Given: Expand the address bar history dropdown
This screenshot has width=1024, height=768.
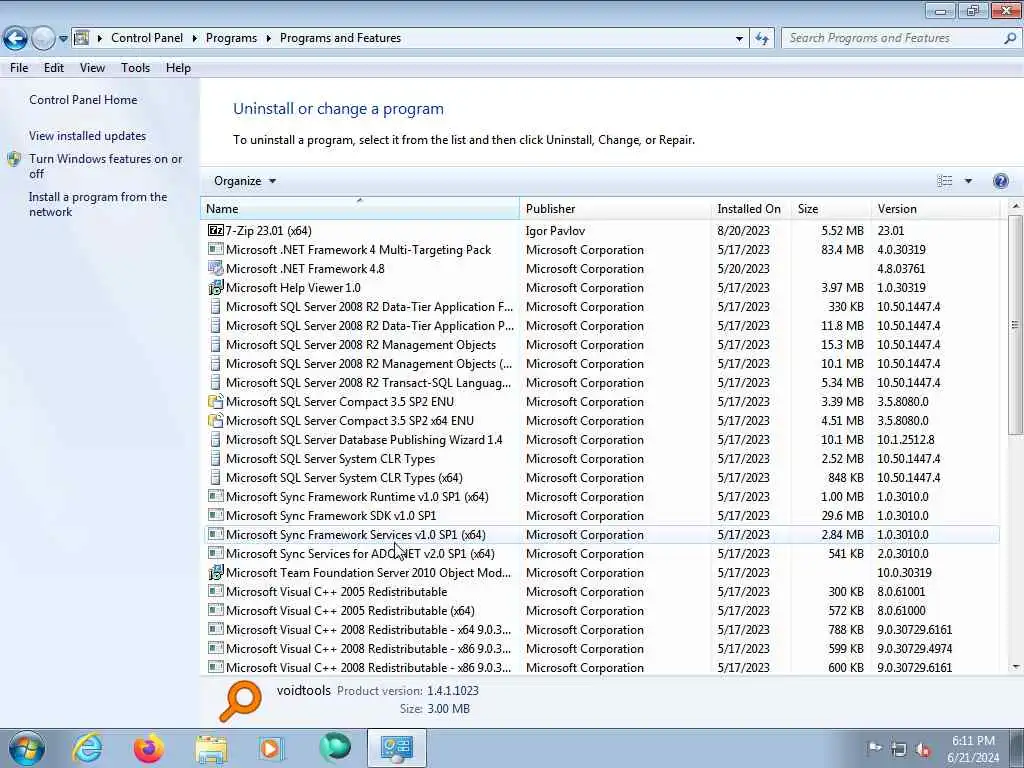Looking at the screenshot, I should [x=739, y=39].
